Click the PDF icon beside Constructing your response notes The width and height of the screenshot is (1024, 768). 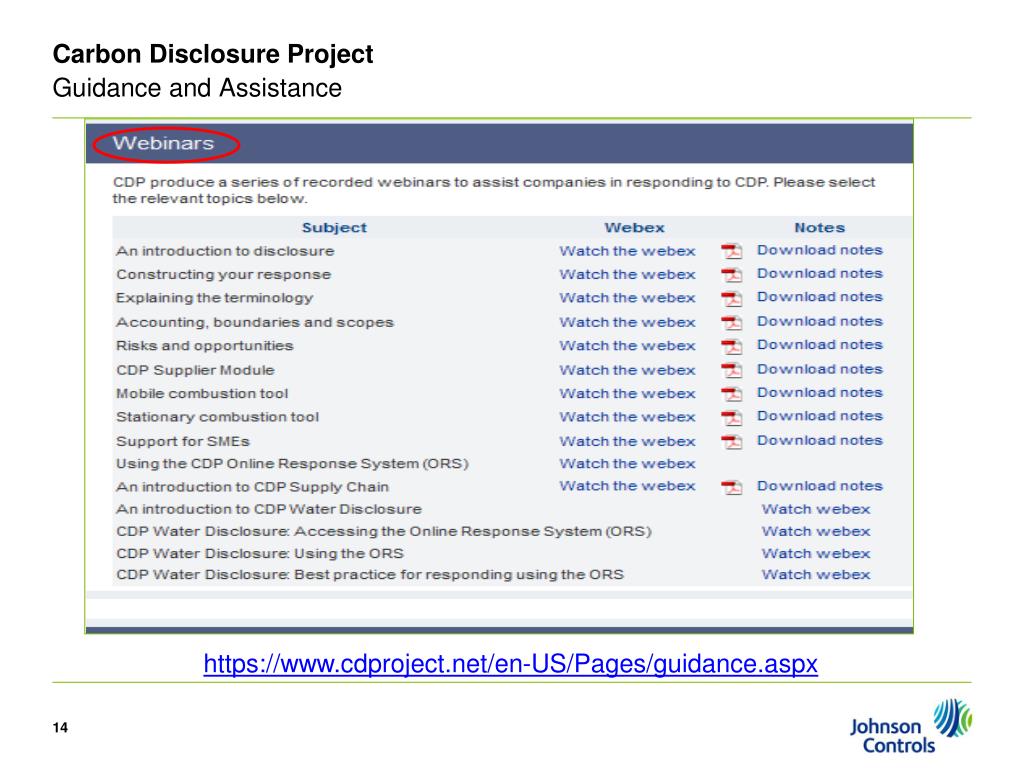[x=731, y=275]
